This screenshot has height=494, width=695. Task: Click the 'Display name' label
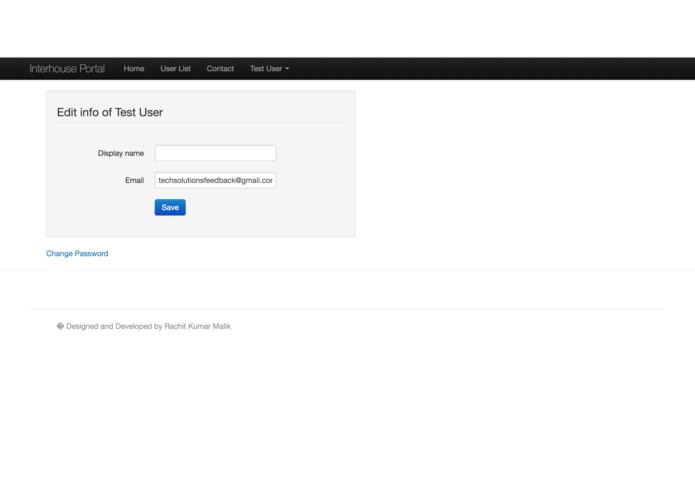point(121,153)
